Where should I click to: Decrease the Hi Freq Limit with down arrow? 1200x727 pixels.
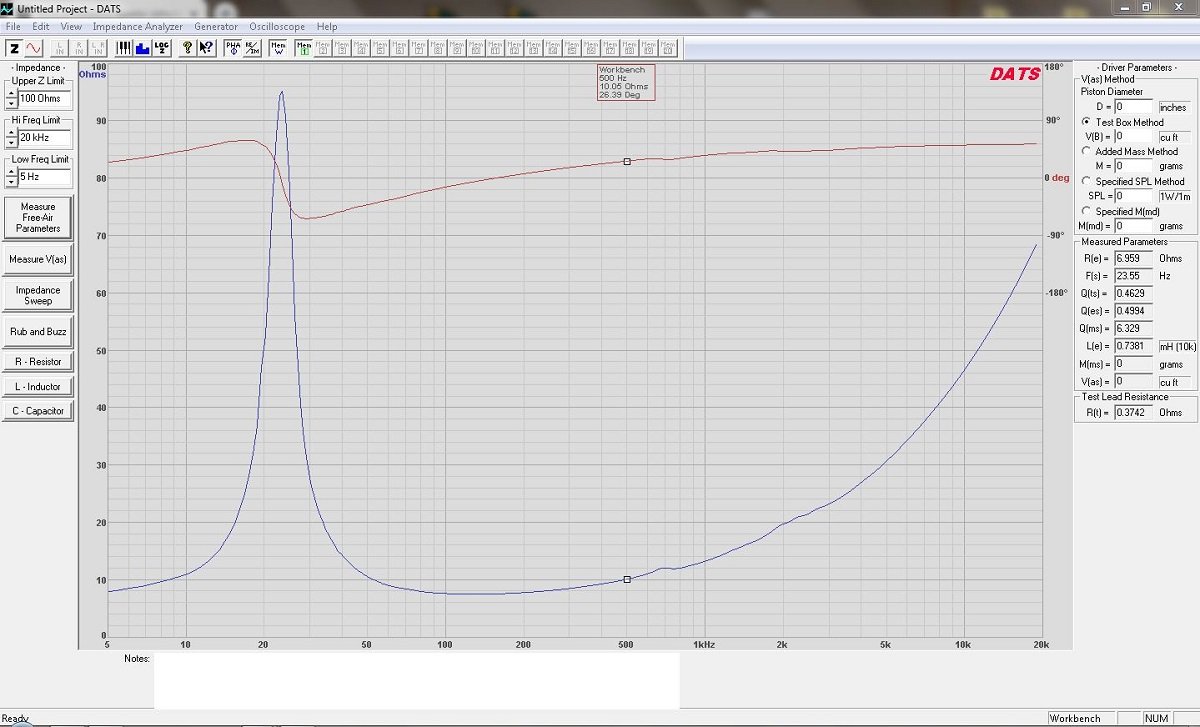(11, 143)
